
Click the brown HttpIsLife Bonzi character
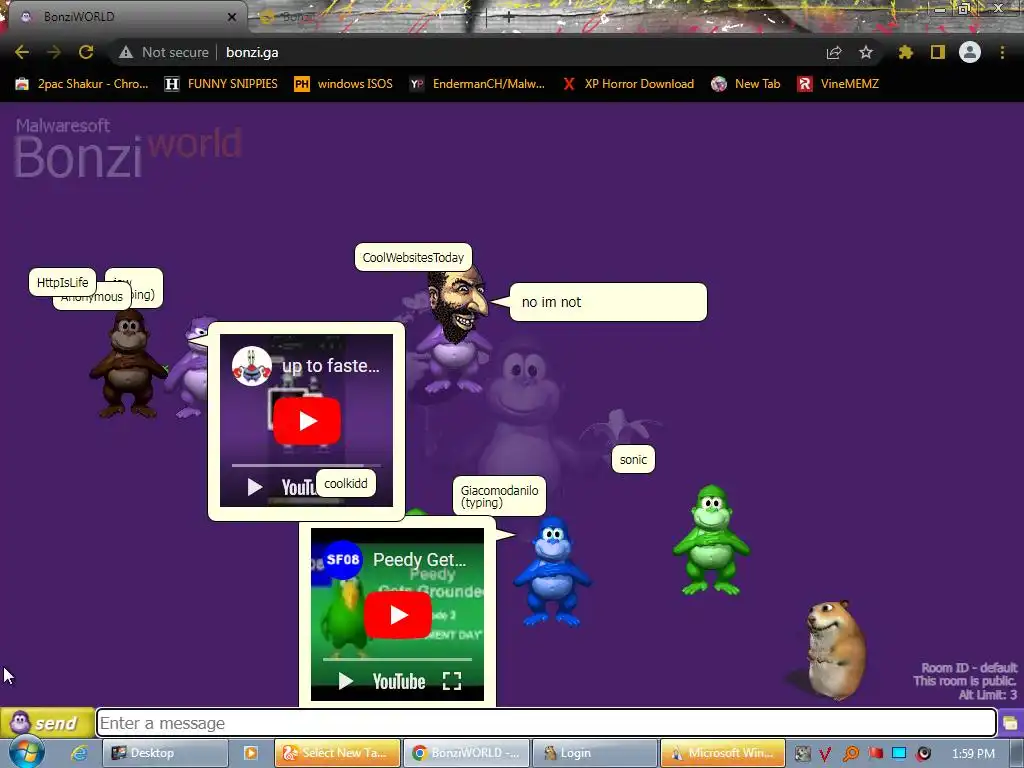pos(127,364)
